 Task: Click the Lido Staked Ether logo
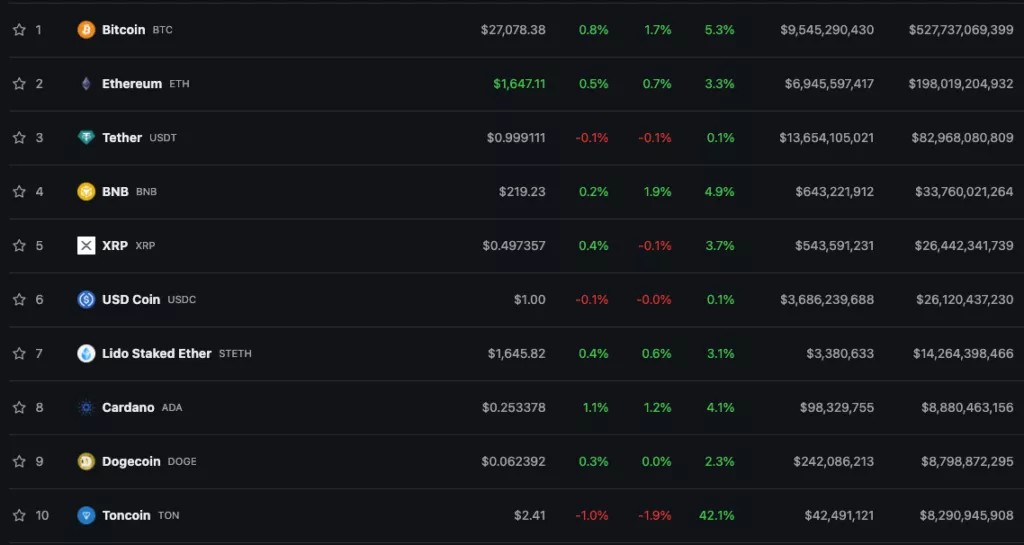point(86,354)
